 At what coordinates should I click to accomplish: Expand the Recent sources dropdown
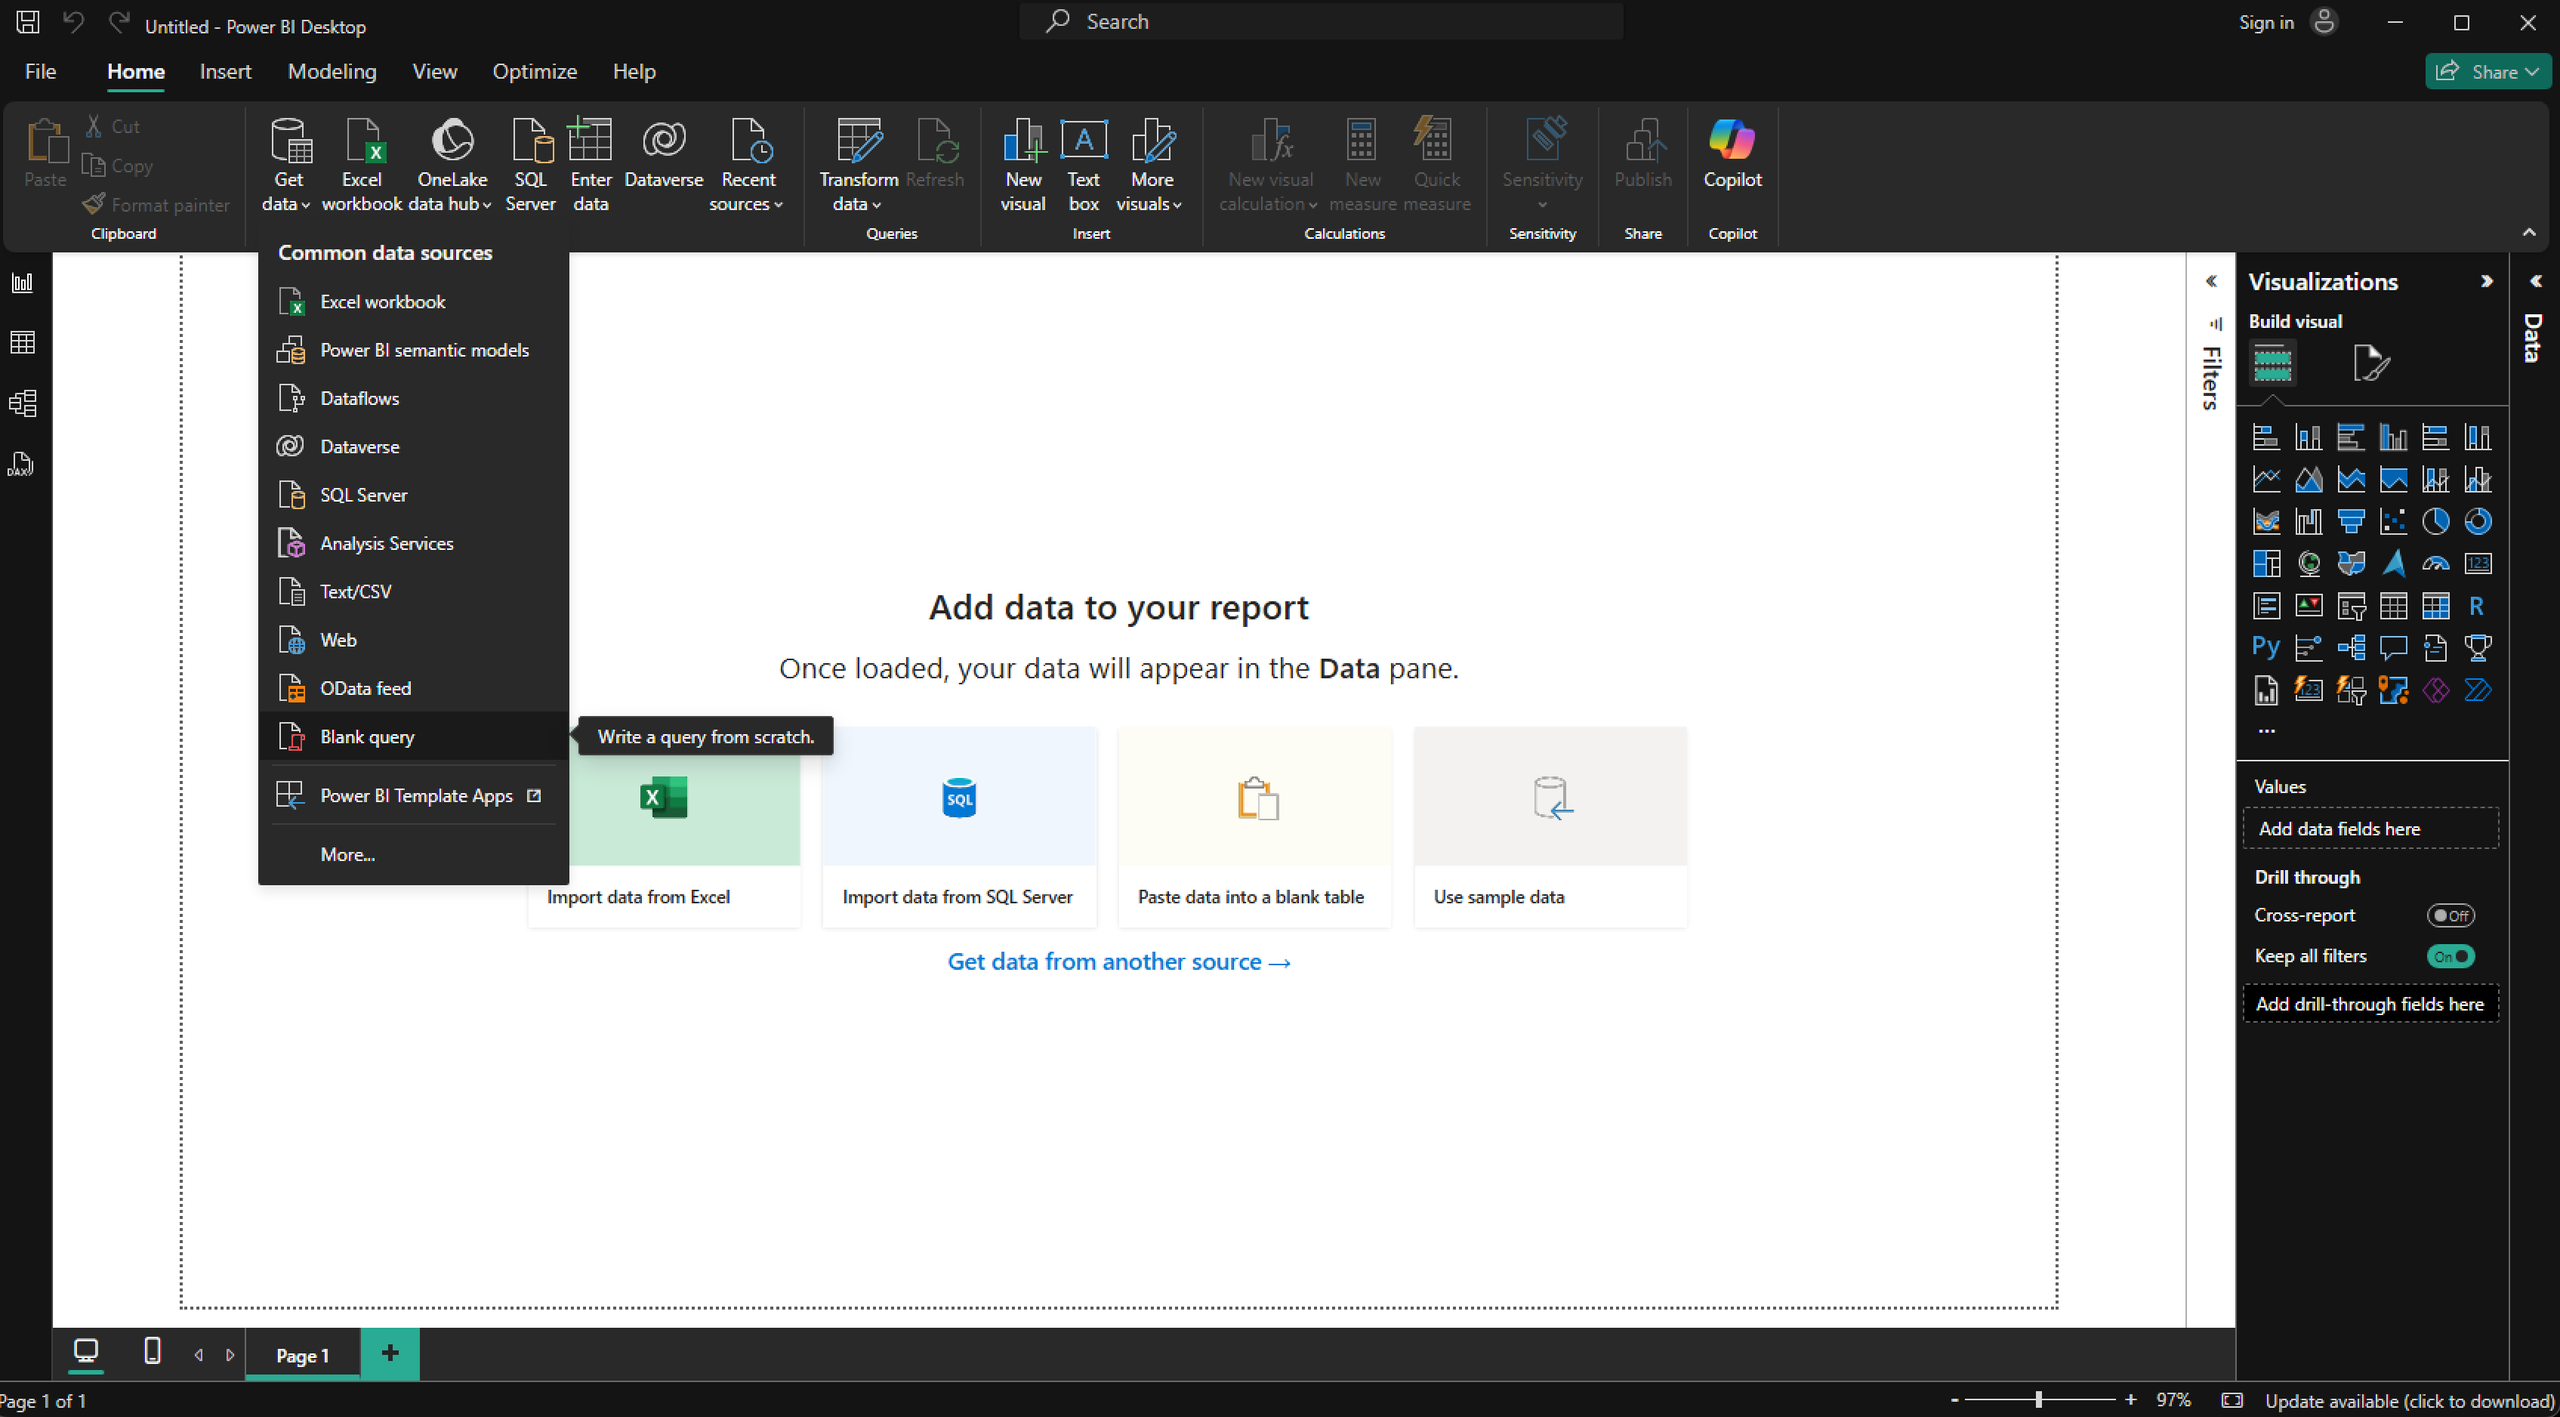(747, 165)
